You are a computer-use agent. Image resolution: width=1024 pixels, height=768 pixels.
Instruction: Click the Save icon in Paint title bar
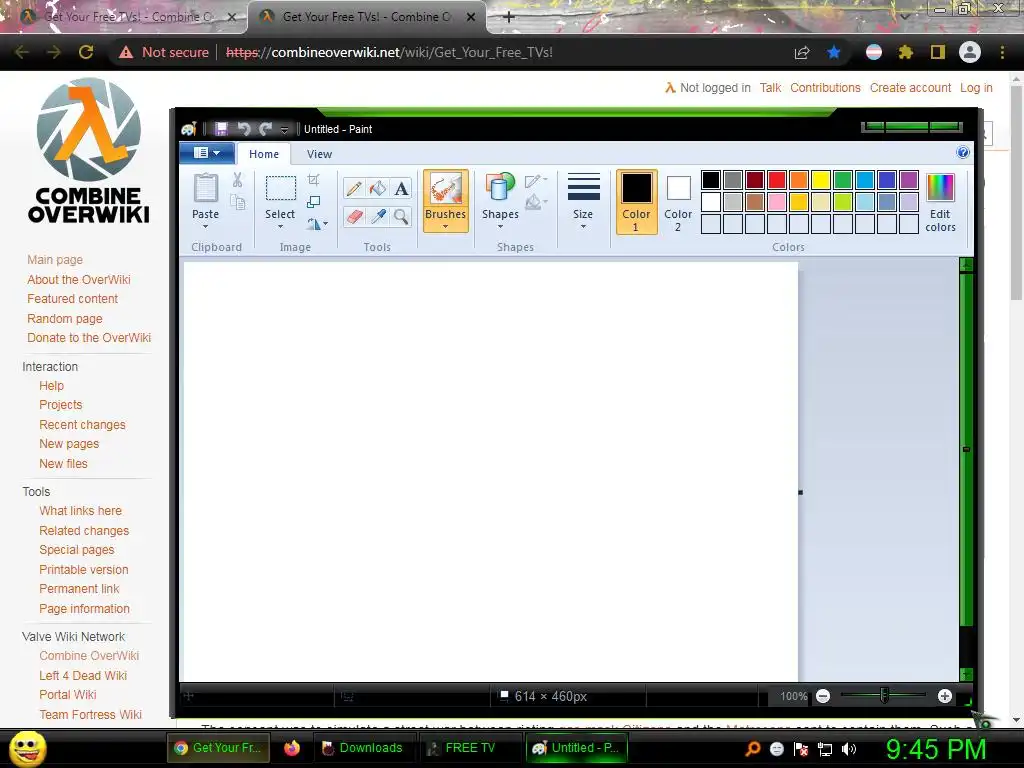(x=221, y=129)
